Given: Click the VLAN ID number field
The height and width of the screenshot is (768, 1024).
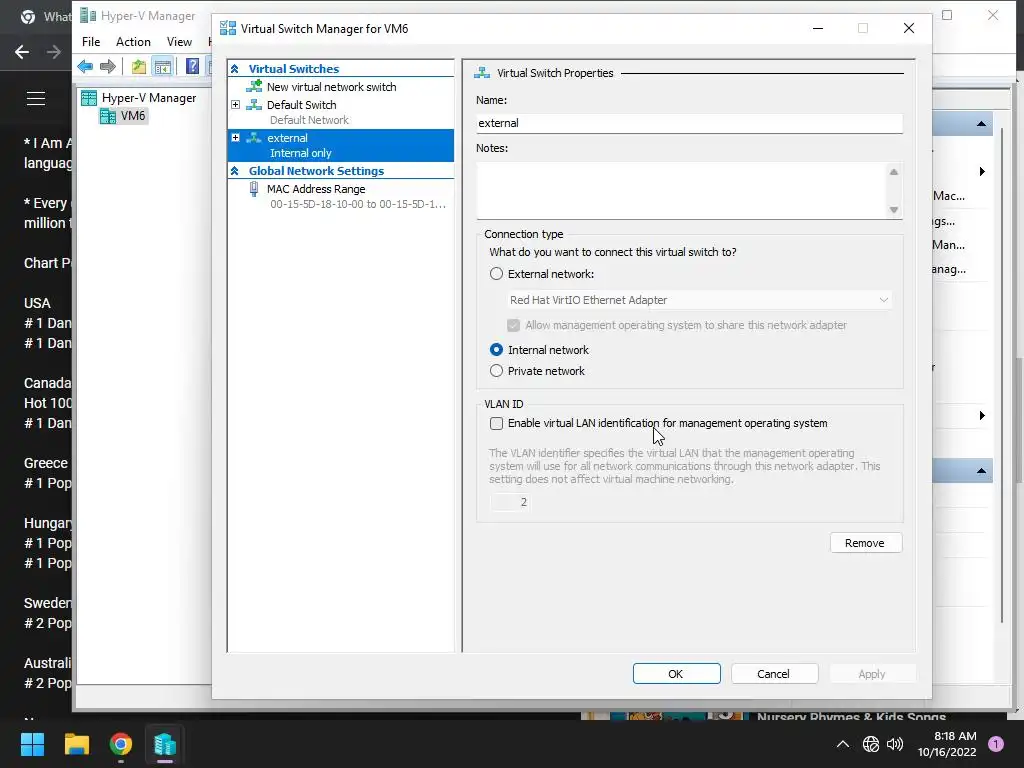Looking at the screenshot, I should pos(510,502).
